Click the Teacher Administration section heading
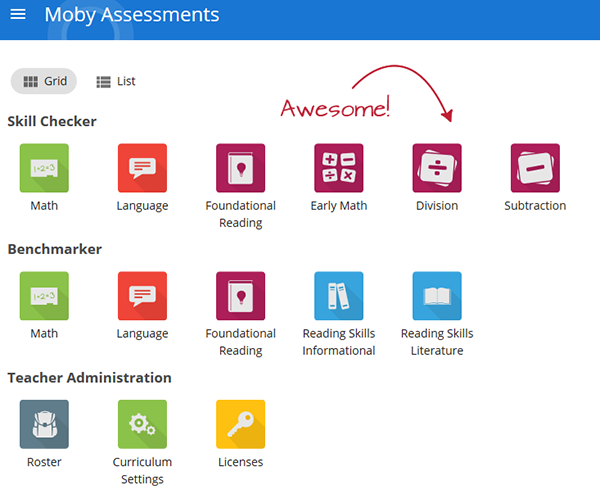The height and width of the screenshot is (494, 600). 90,378
